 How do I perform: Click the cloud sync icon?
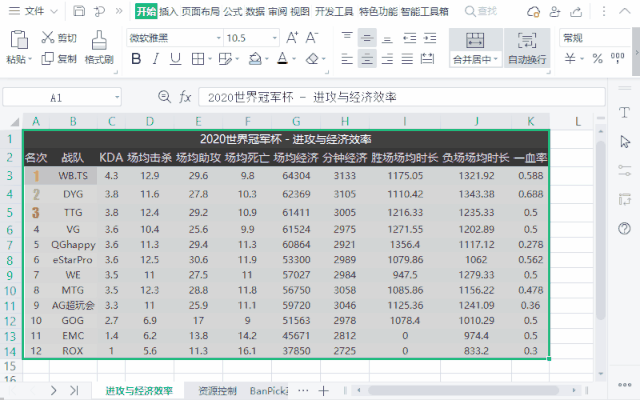[x=533, y=11]
